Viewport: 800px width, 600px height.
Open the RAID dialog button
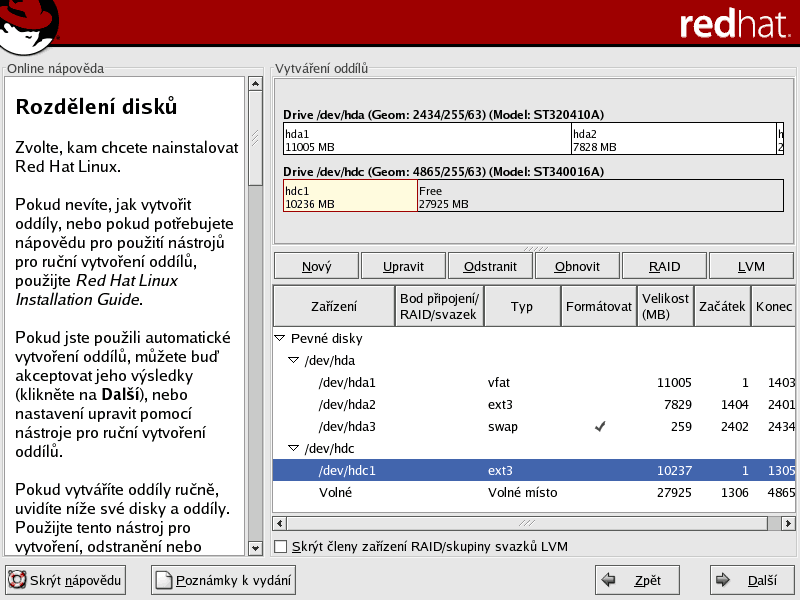pyautogui.click(x=664, y=266)
